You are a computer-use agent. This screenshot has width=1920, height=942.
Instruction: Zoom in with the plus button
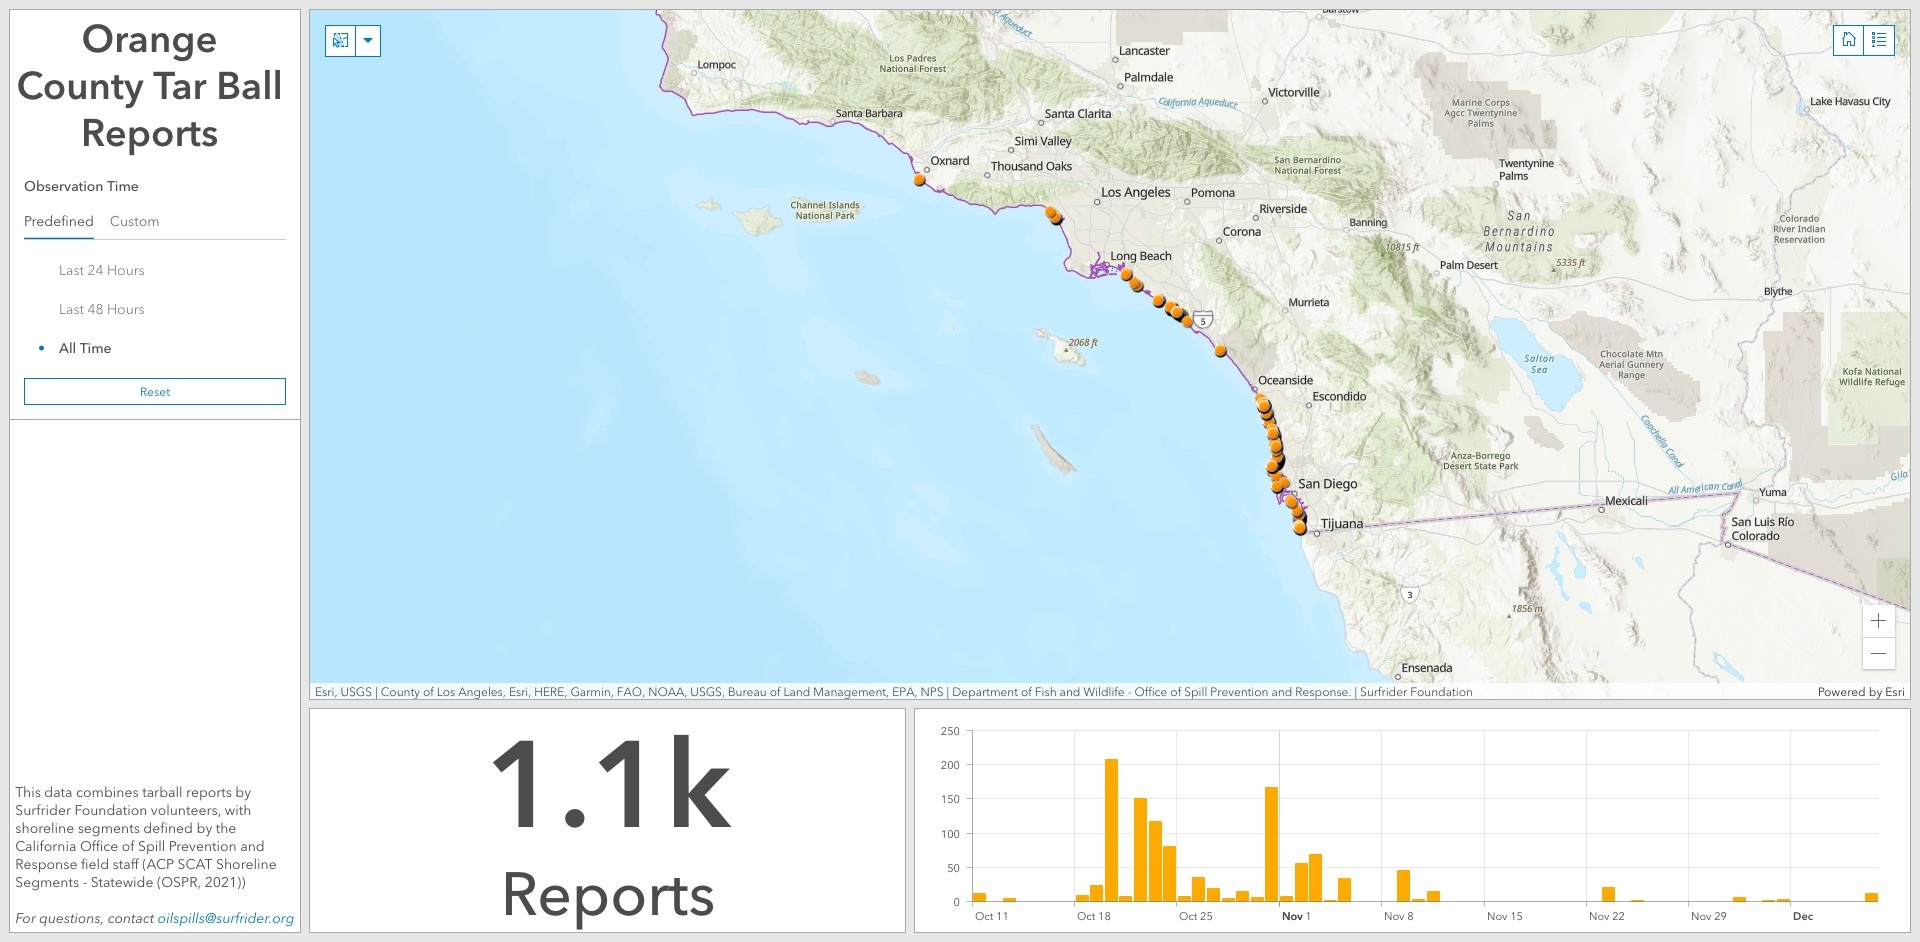pos(1878,621)
